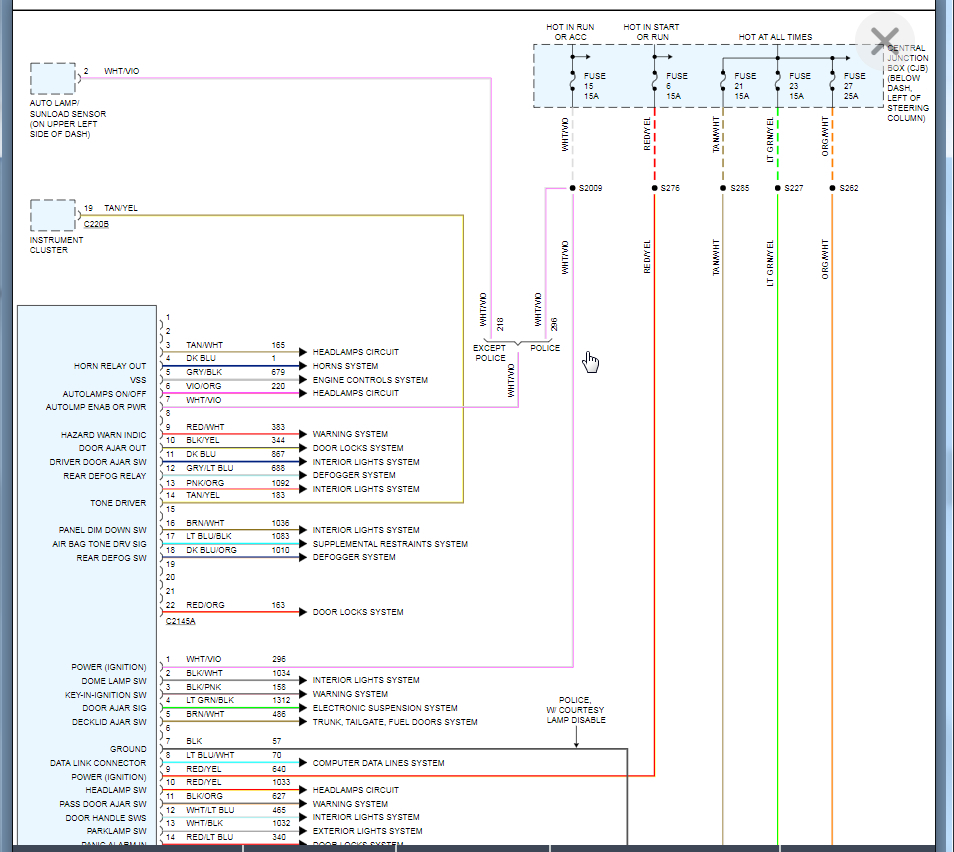
Task: Click 'DECKLID AJAR SW' pin label
Action: tap(109, 722)
